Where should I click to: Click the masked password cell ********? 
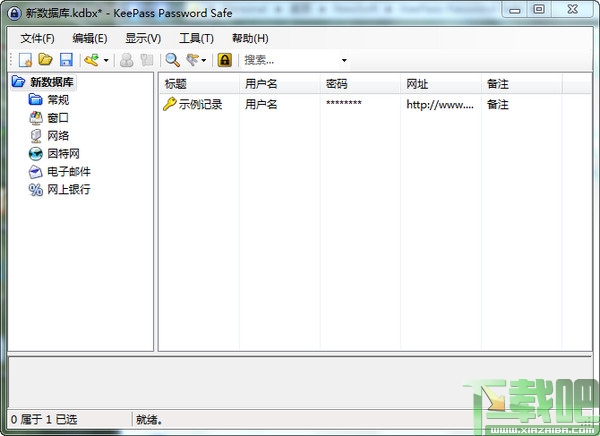[344, 103]
